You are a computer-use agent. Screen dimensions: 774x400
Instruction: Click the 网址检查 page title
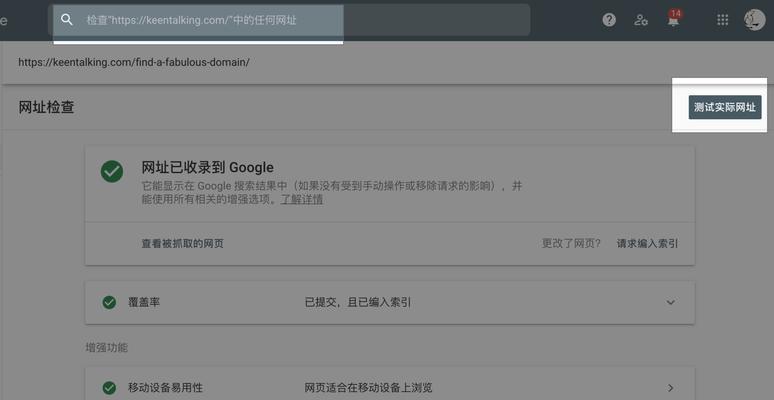pos(46,107)
